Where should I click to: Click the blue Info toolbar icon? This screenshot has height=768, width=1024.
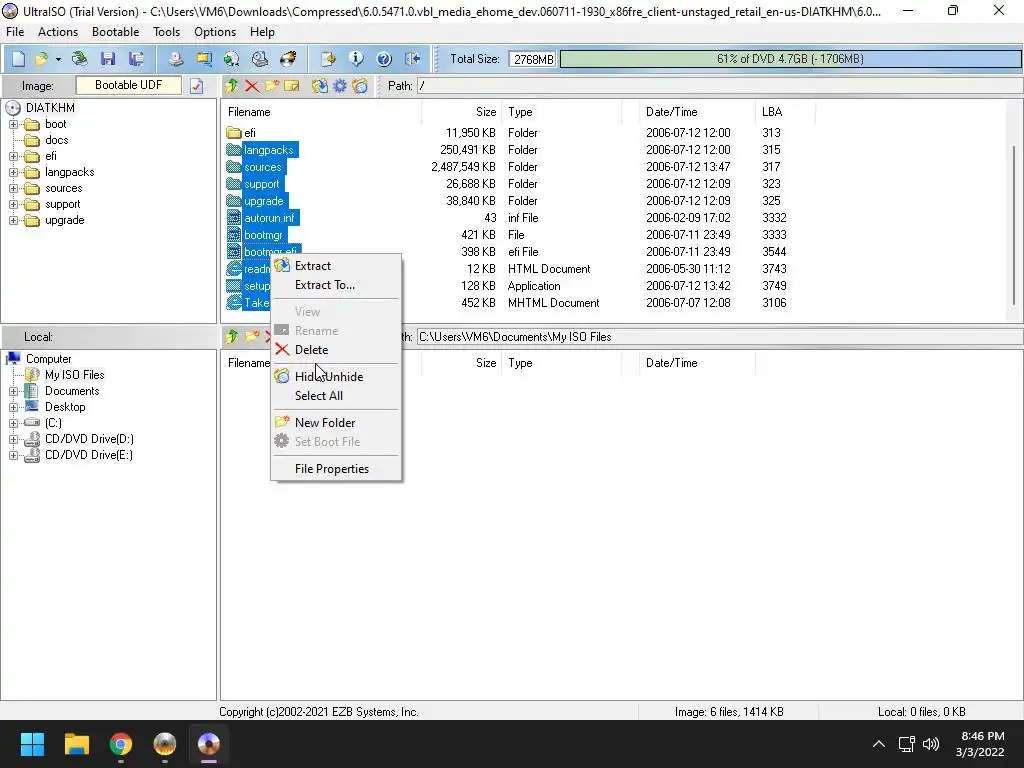(356, 59)
